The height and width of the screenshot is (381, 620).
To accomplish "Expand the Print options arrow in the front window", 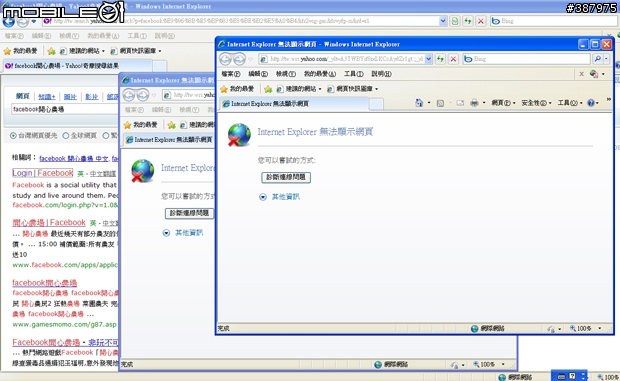I will click(x=484, y=103).
